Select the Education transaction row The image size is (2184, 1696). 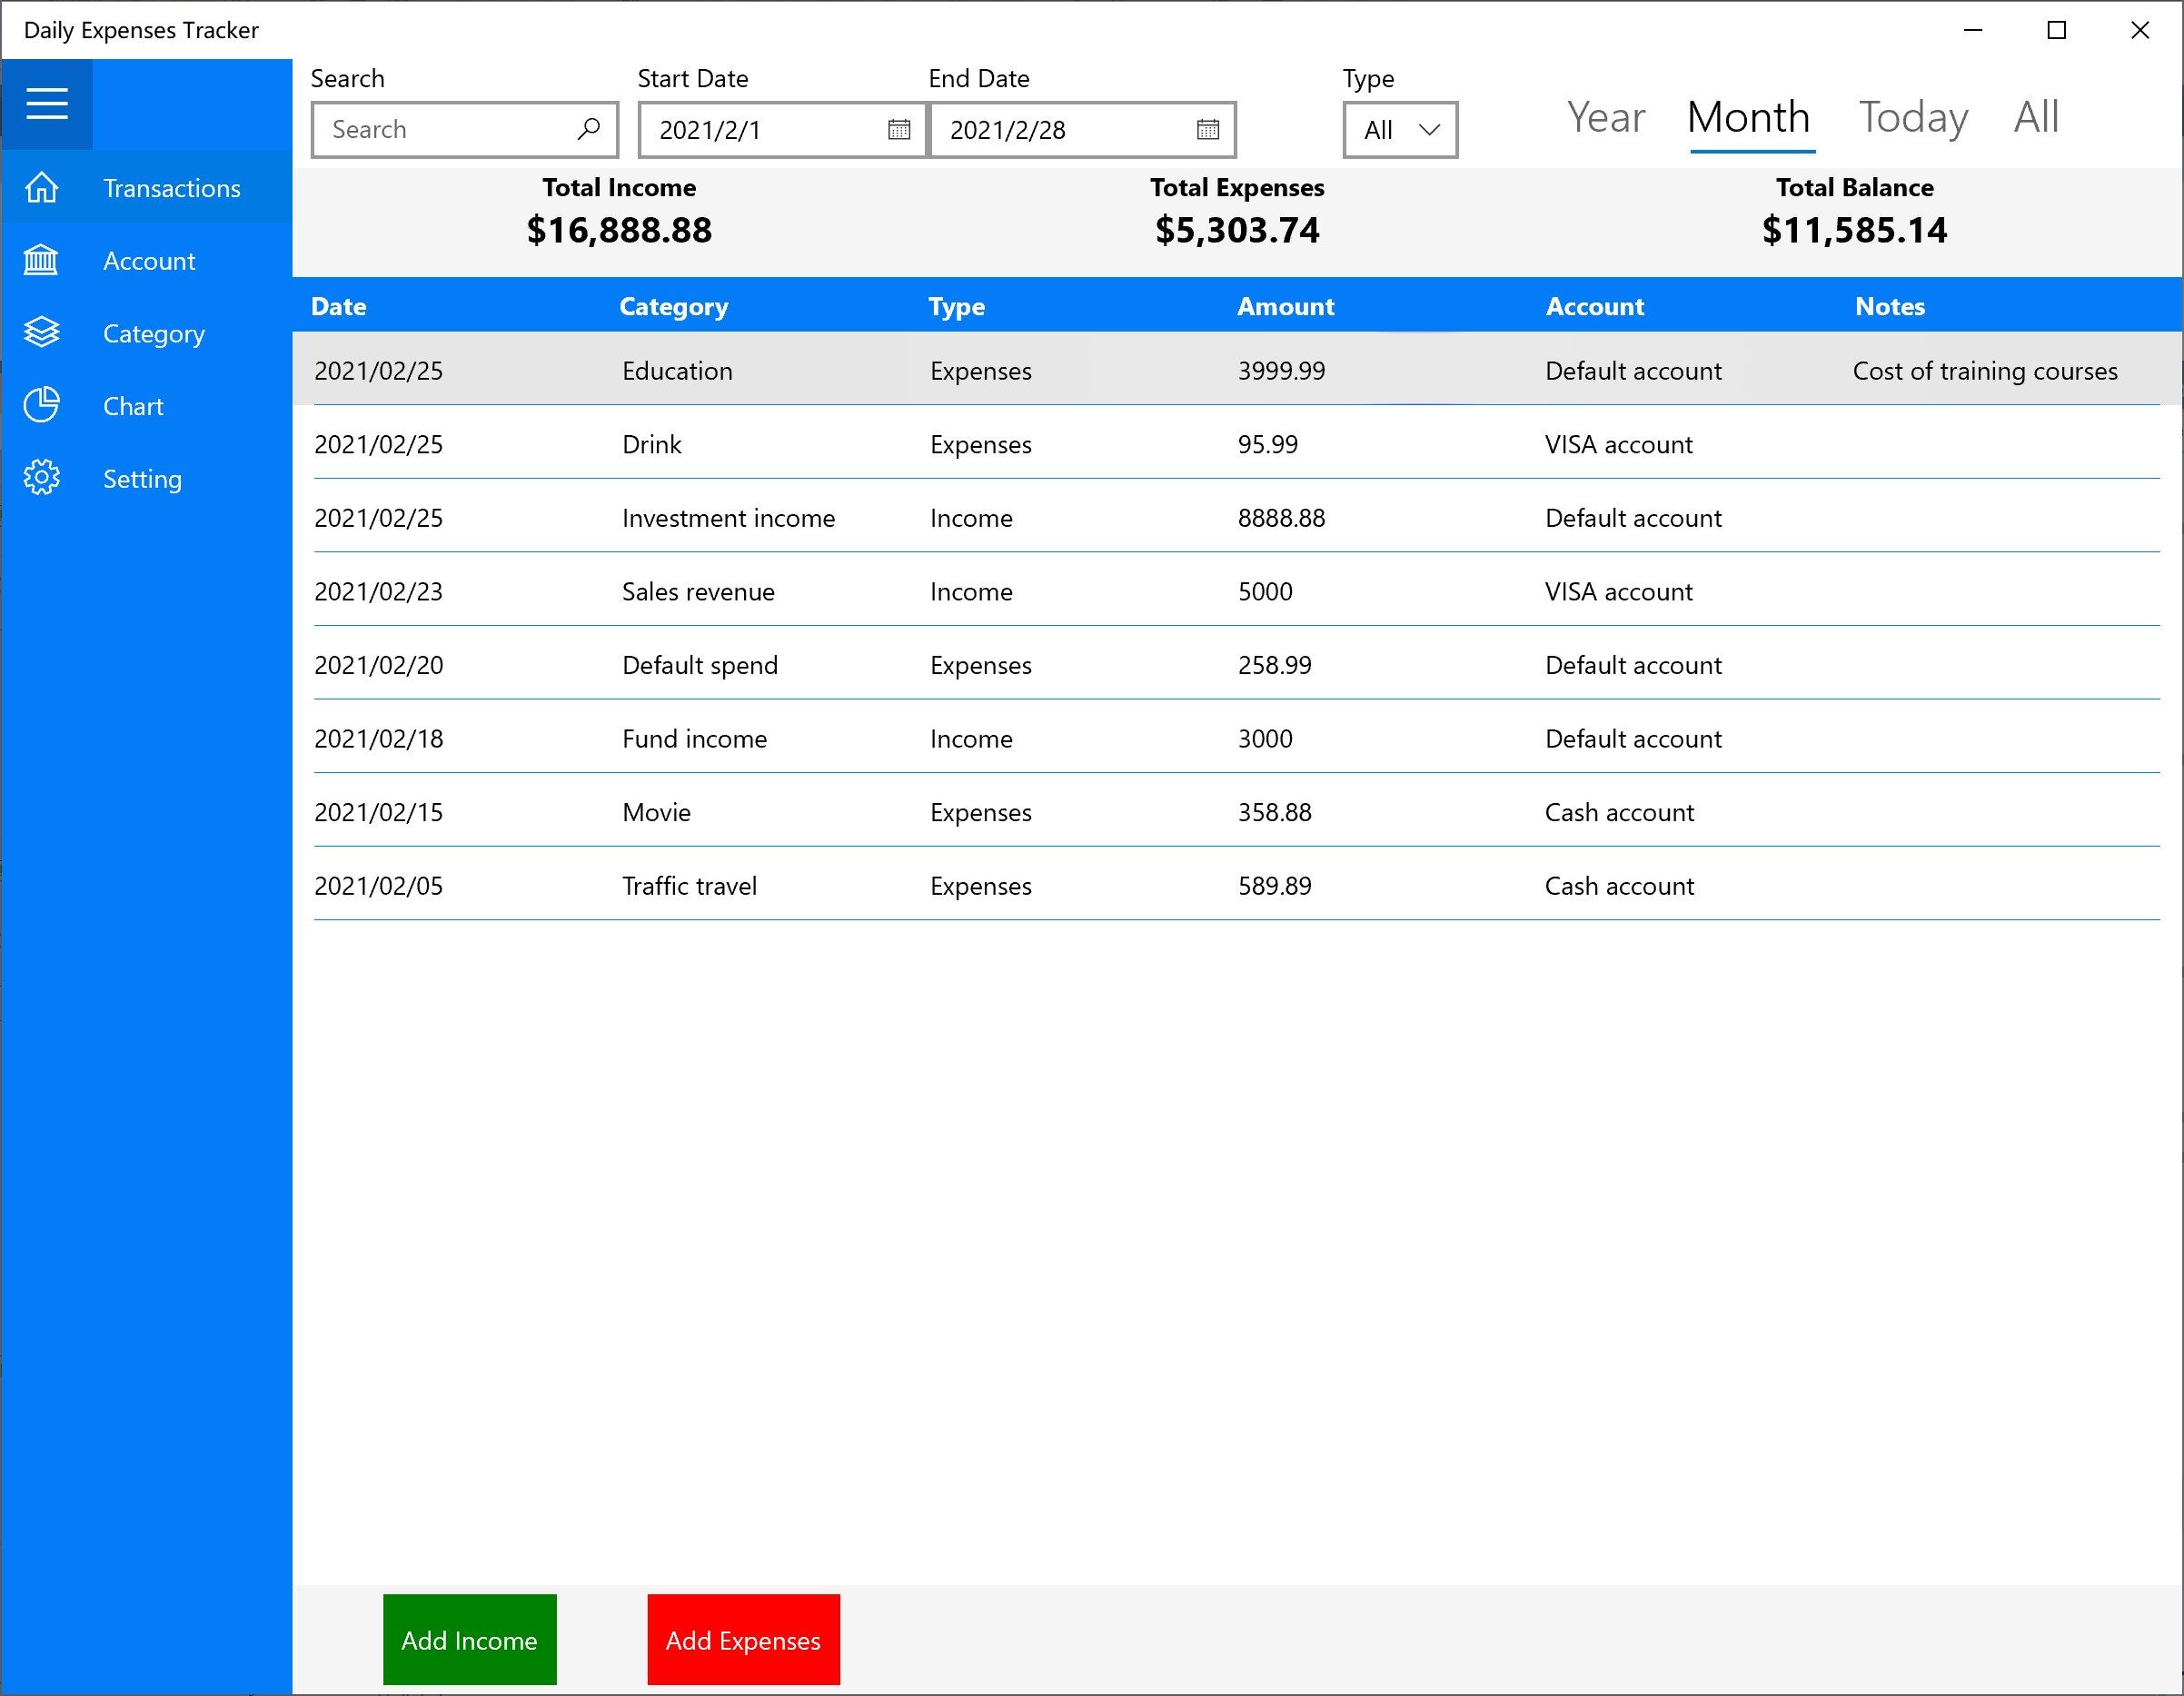[x=1237, y=370]
